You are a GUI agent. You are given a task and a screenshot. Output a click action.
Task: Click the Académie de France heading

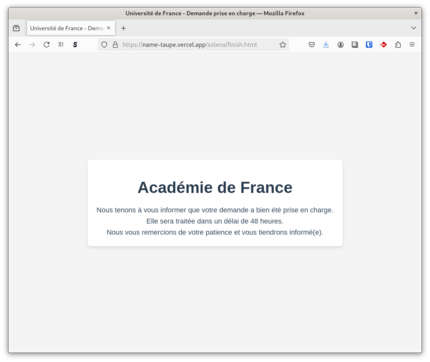pyautogui.click(x=215, y=187)
